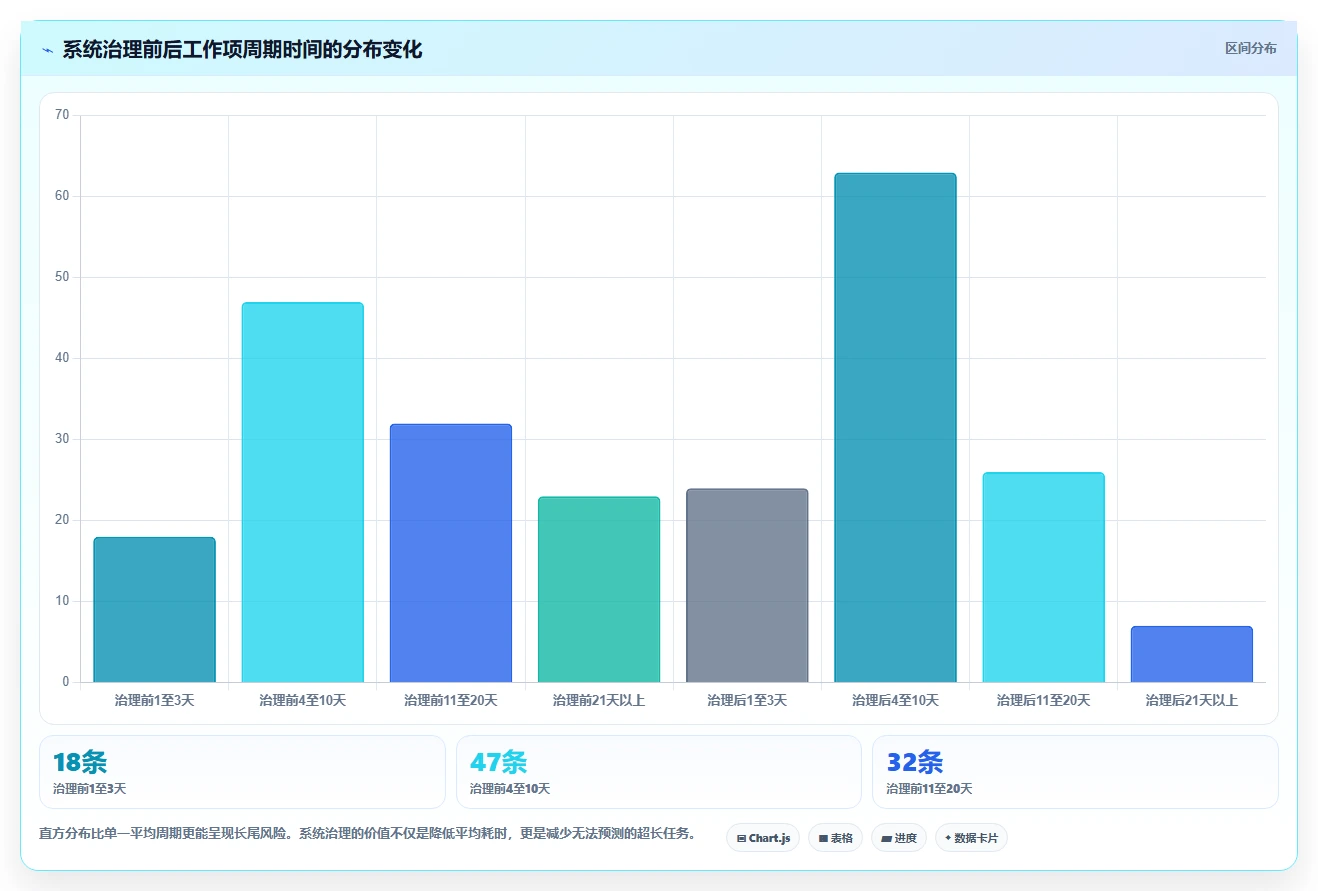
Task: Click the chart title 系统治理前后工作项周期时间的分布变化
Action: pyautogui.click(x=242, y=50)
